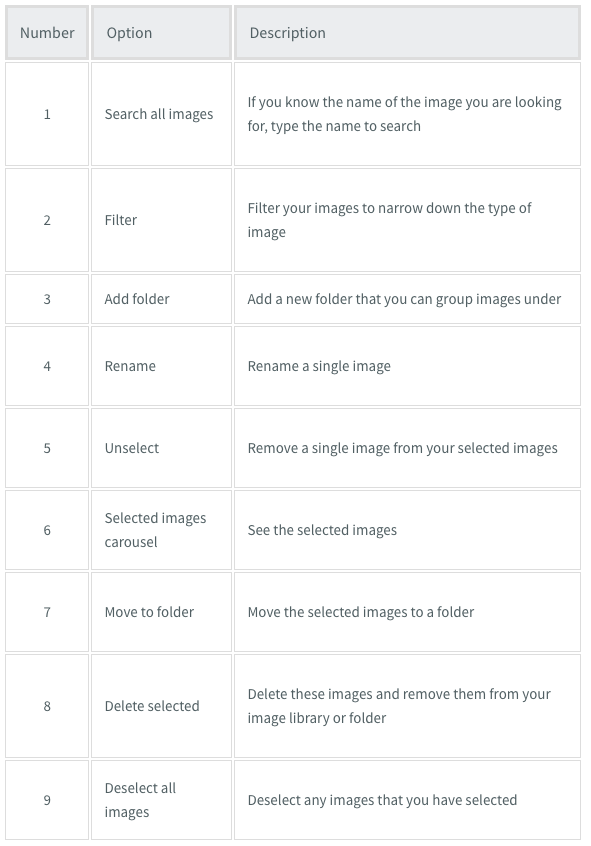Viewport: 591px width, 846px height.
Task: Click the row number 1 cell
Action: (x=47, y=114)
